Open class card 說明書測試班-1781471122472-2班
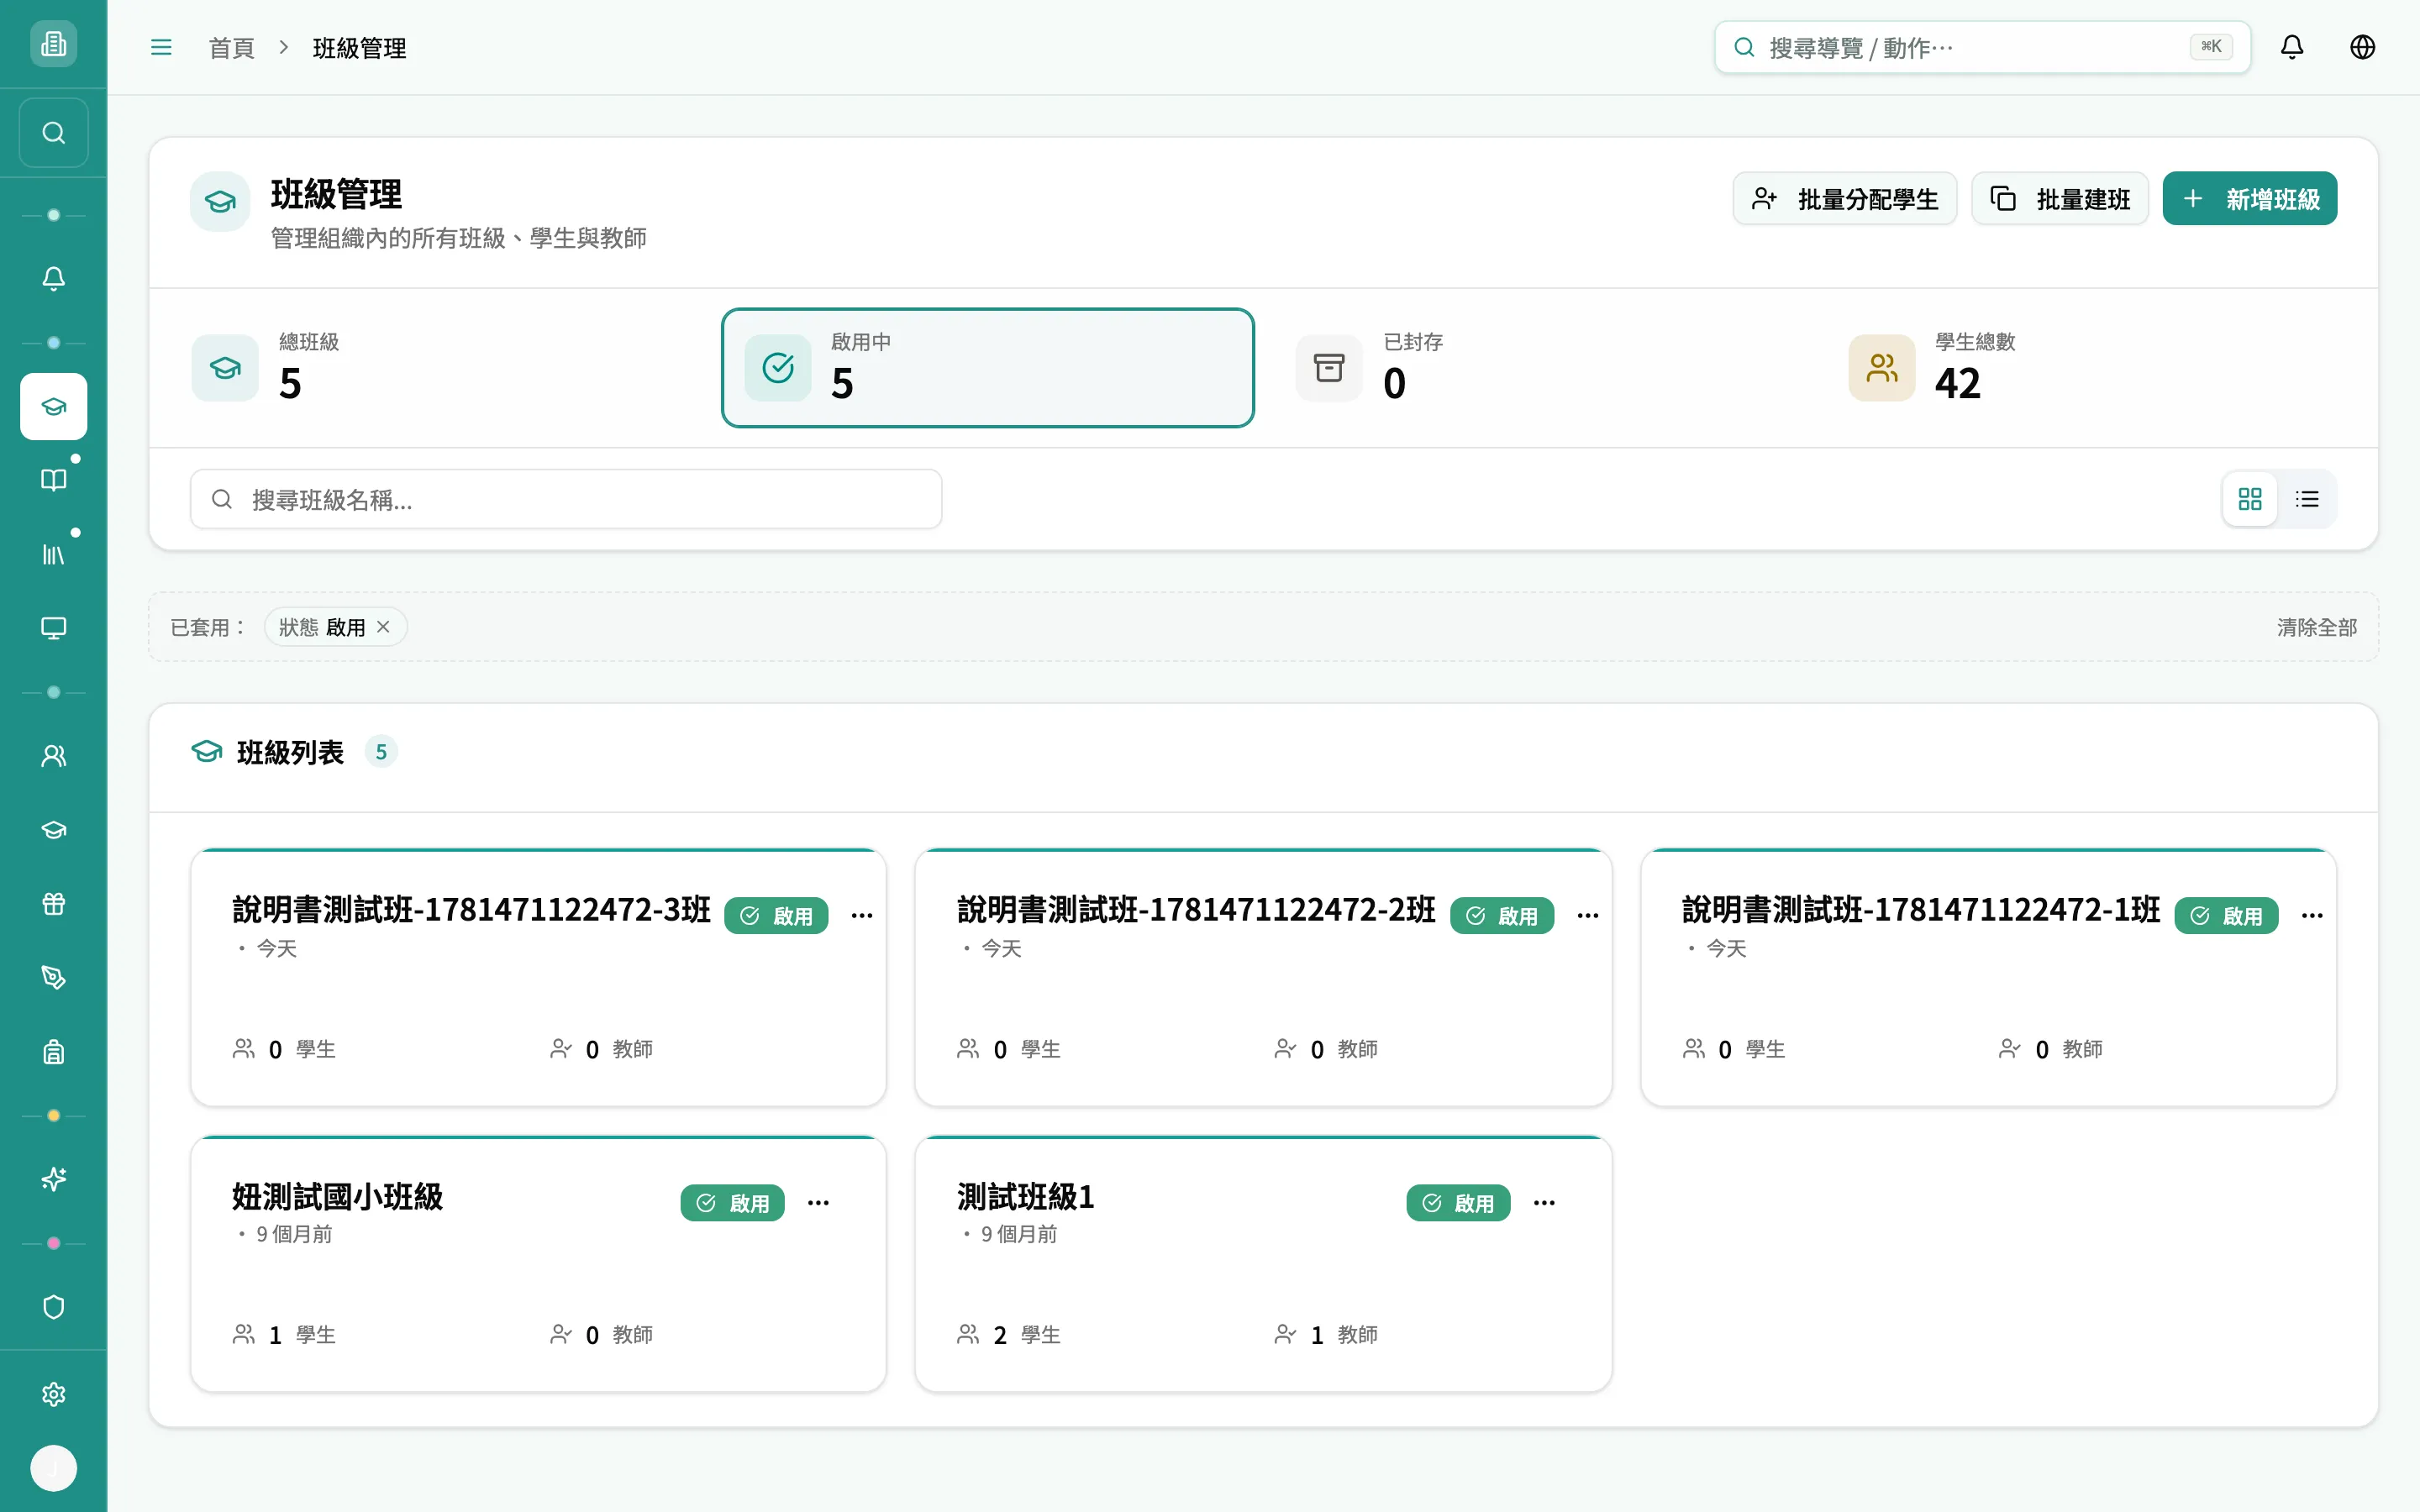 (x=1263, y=977)
